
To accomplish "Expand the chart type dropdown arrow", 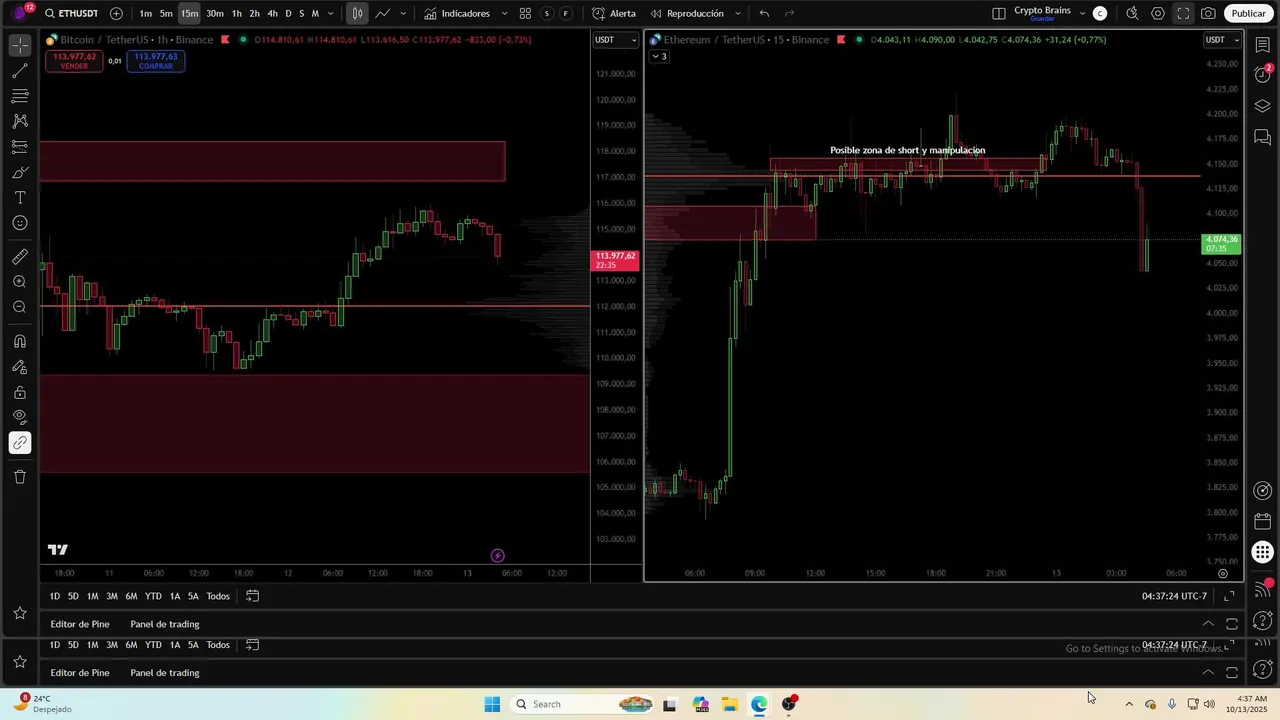I will (403, 13).
